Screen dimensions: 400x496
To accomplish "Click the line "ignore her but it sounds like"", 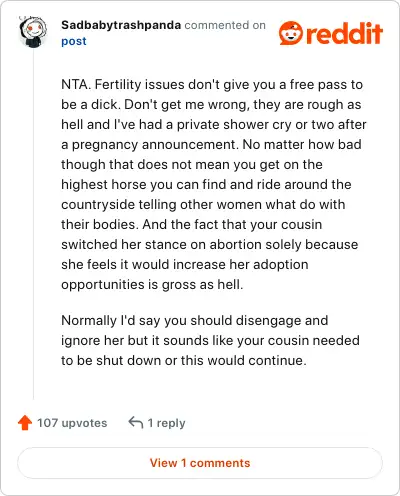I will click(x=210, y=341).
